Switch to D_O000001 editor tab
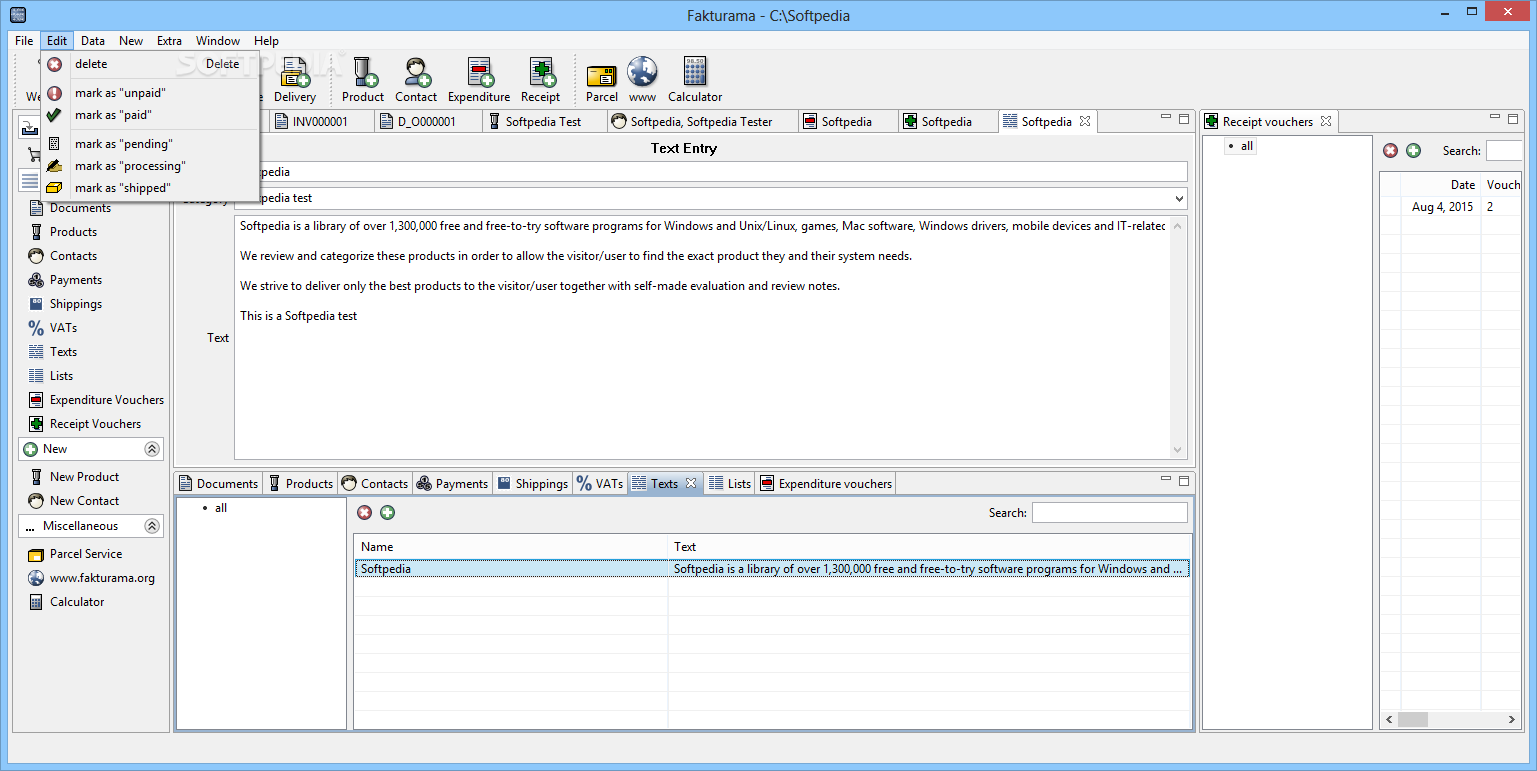 click(x=427, y=122)
